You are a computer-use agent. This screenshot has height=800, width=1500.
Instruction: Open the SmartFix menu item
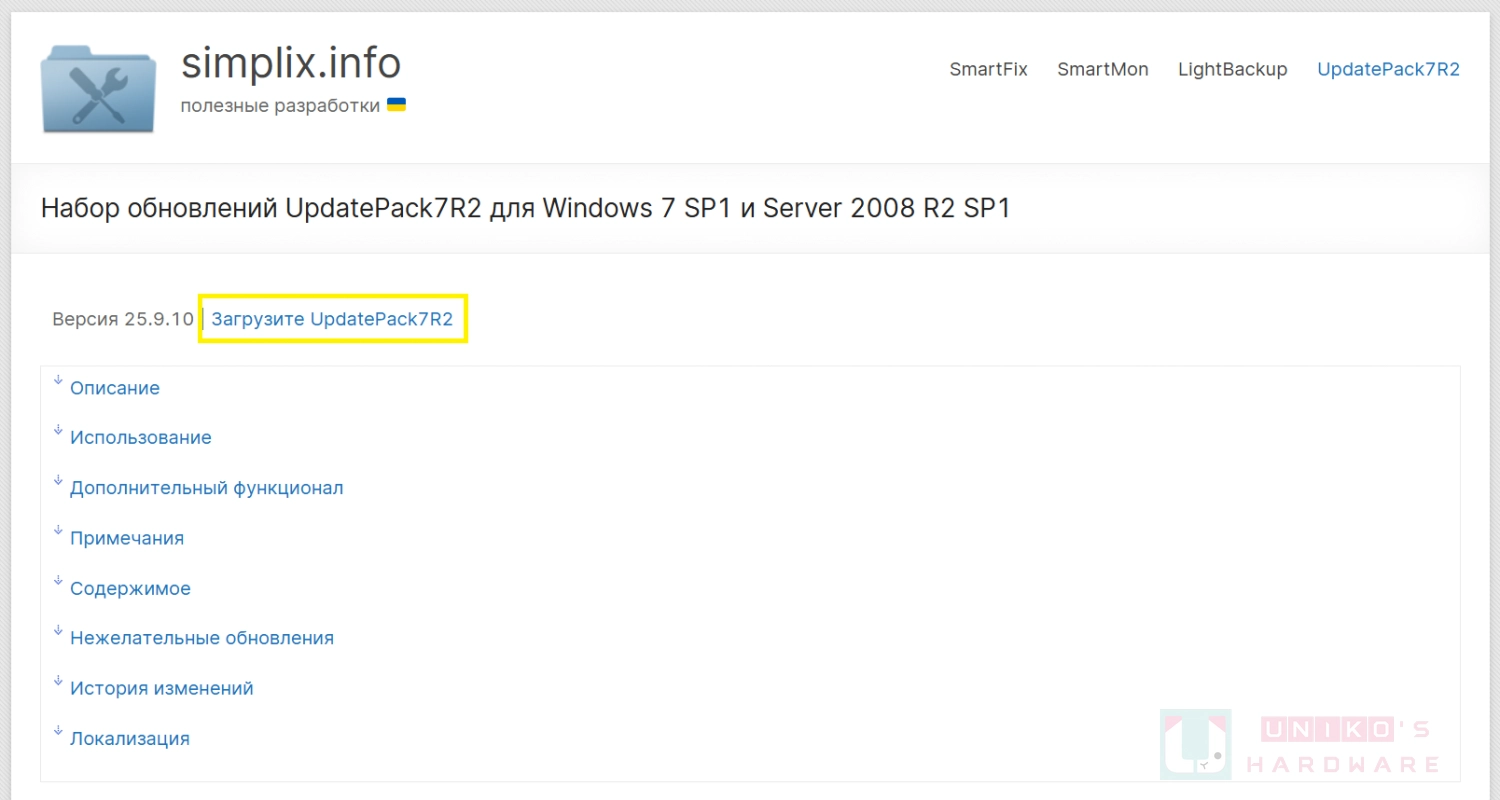988,69
